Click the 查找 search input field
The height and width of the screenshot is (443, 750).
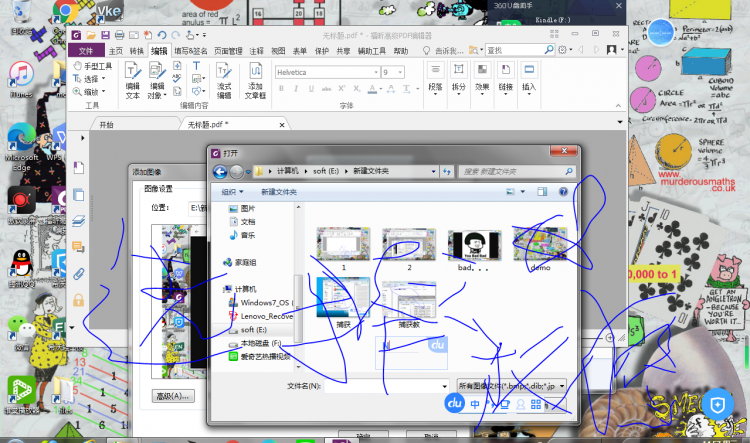point(515,50)
